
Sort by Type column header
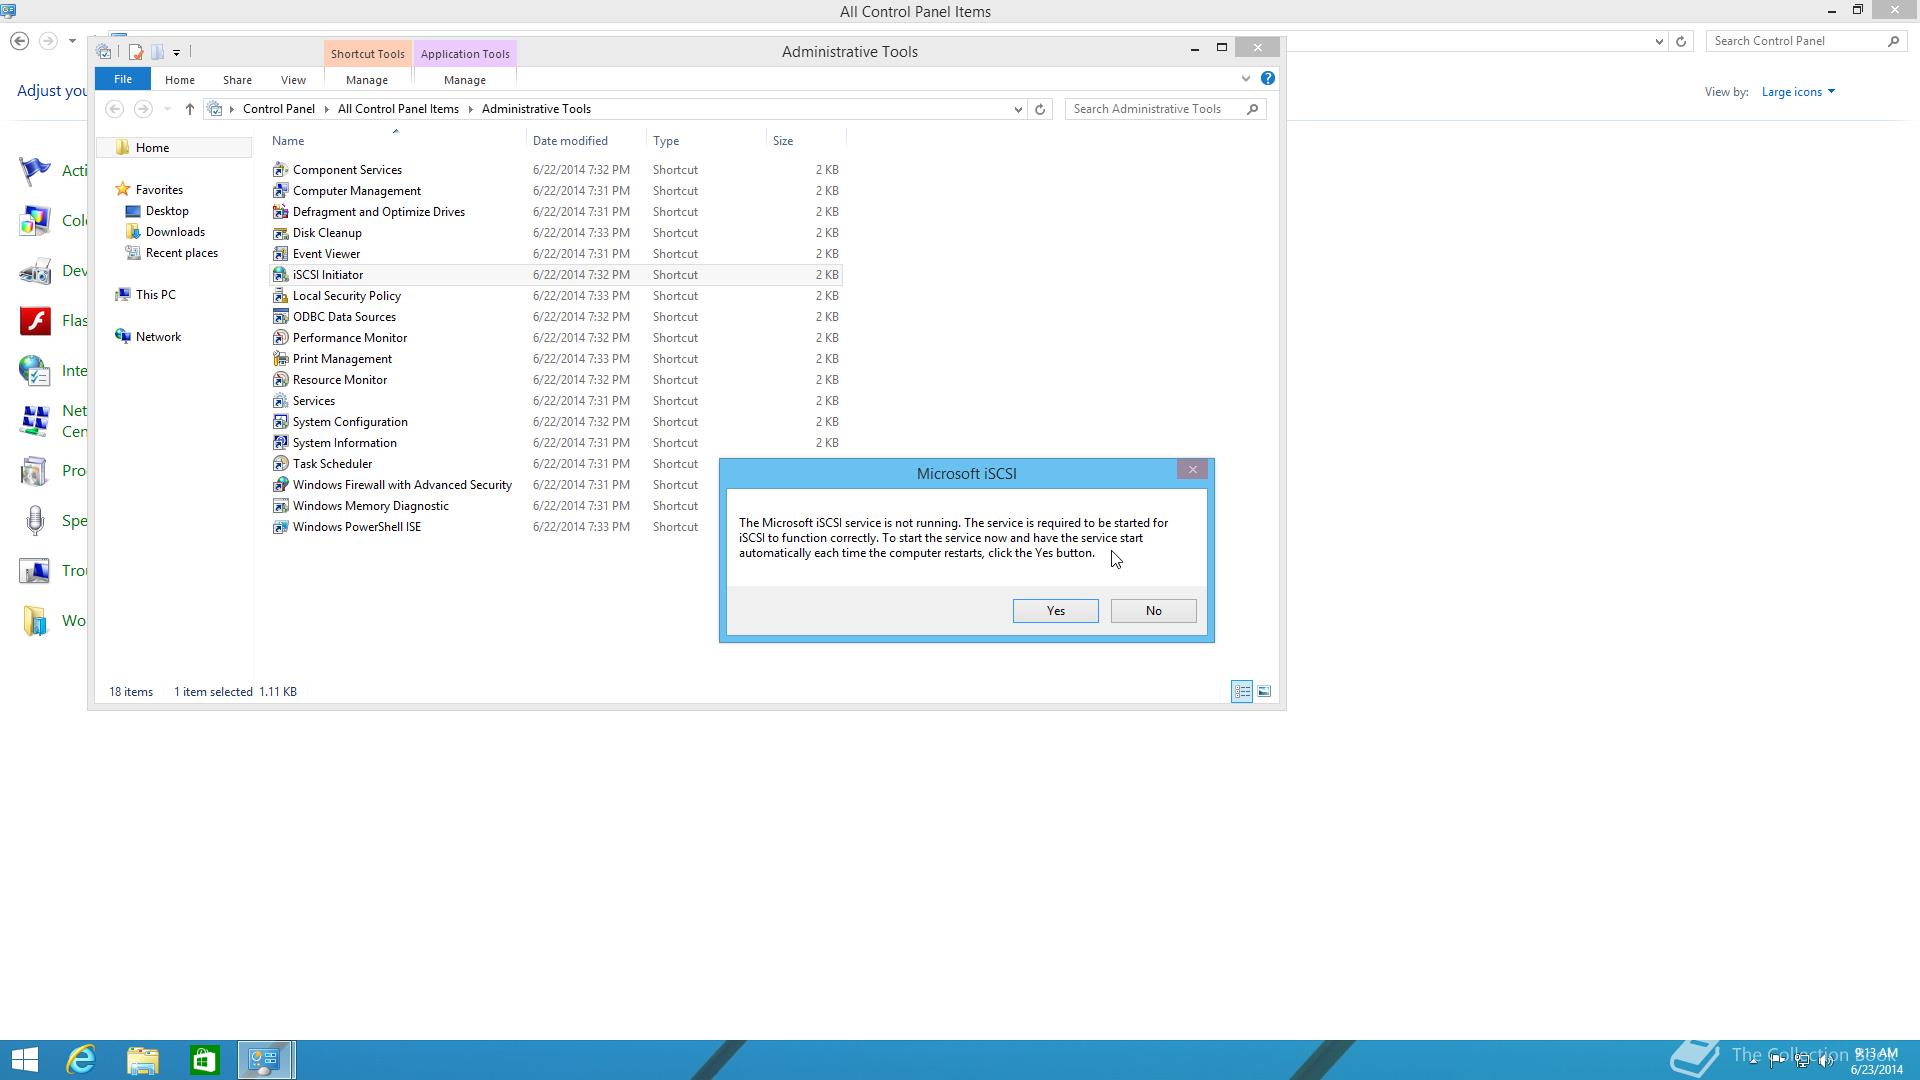pyautogui.click(x=666, y=141)
